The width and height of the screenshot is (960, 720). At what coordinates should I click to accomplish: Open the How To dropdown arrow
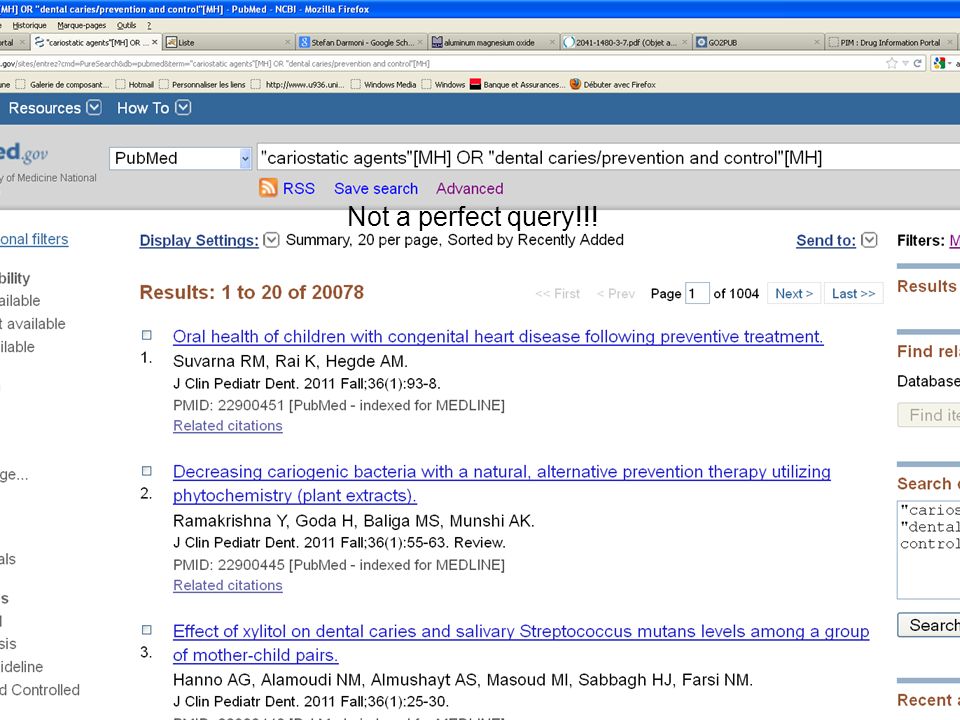[183, 108]
